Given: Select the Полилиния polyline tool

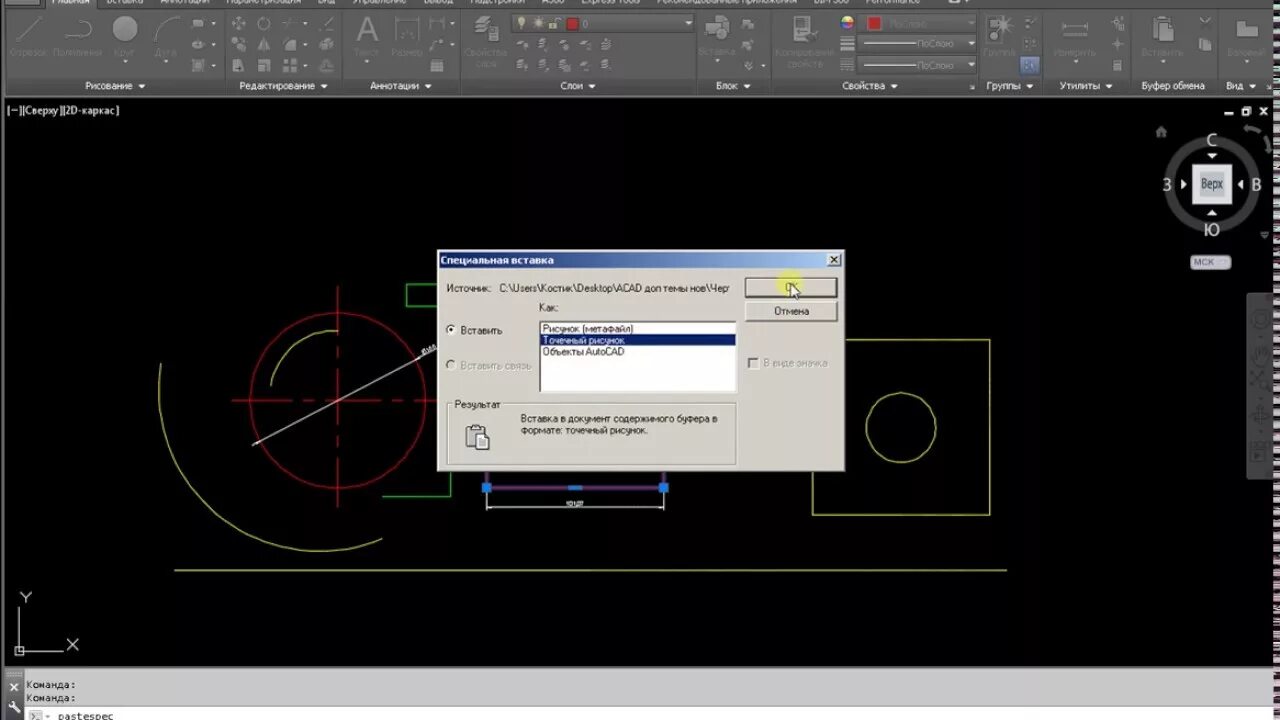Looking at the screenshot, I should 77,36.
